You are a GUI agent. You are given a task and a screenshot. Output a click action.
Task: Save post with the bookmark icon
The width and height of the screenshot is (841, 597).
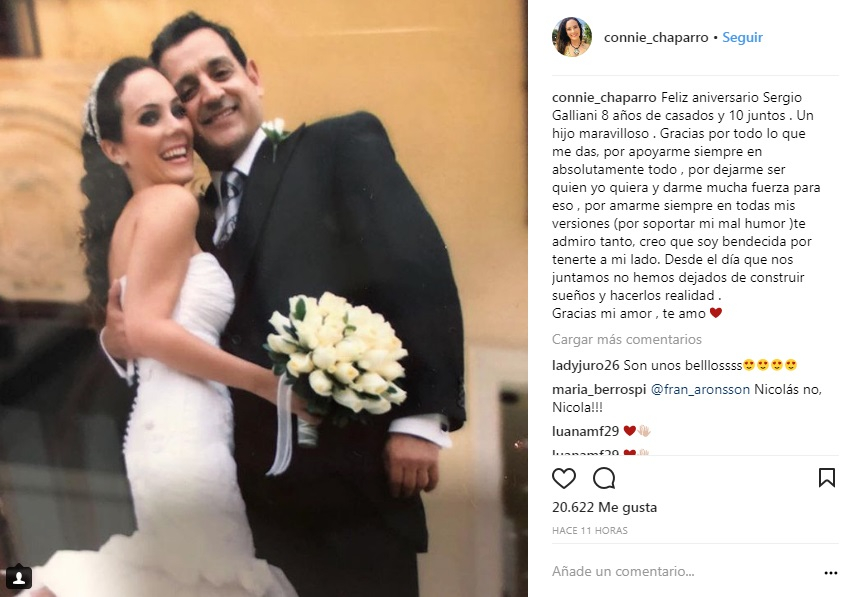click(827, 477)
